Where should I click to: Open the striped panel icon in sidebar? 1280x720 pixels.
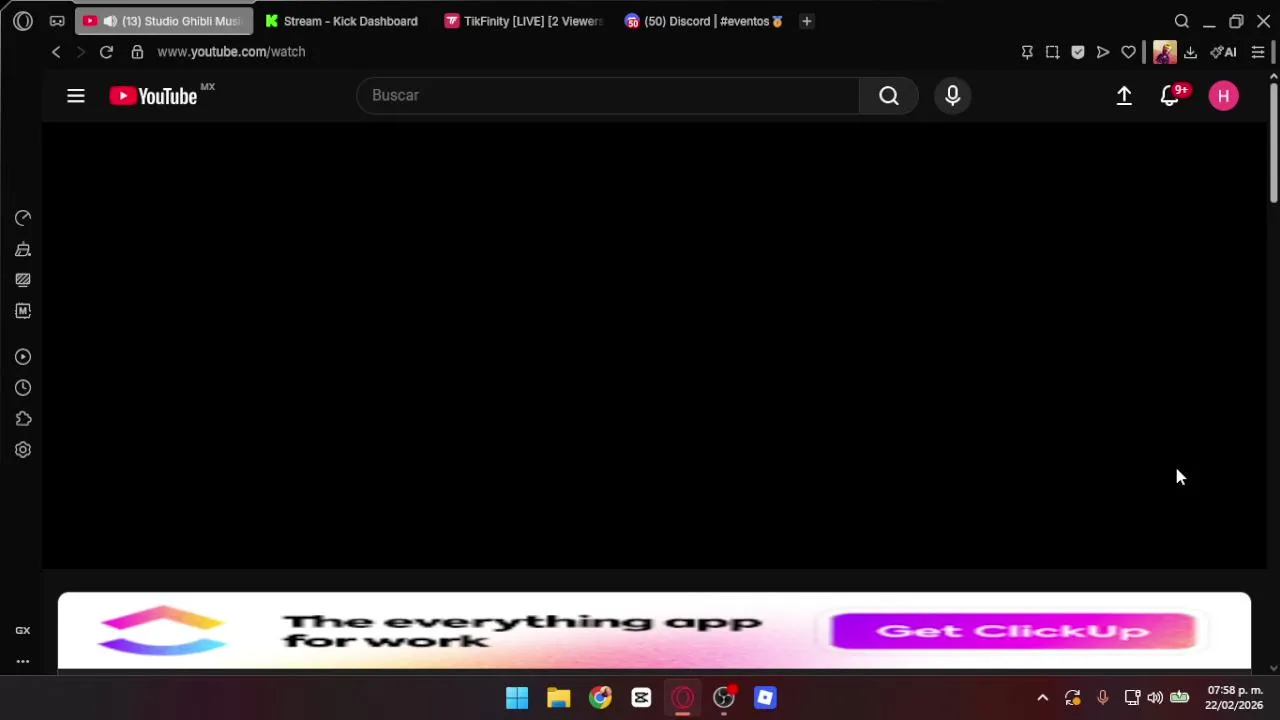click(23, 280)
